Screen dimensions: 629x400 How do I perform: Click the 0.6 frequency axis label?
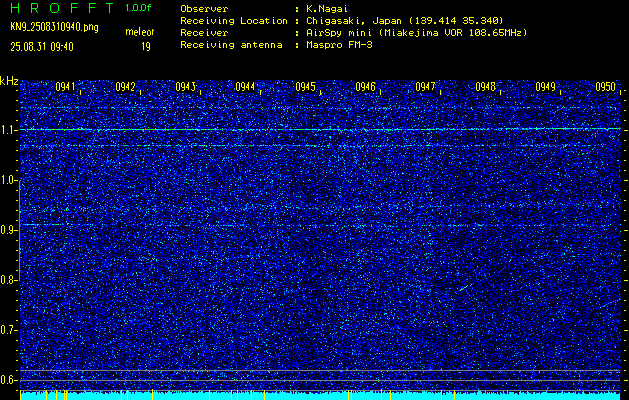tap(8, 380)
